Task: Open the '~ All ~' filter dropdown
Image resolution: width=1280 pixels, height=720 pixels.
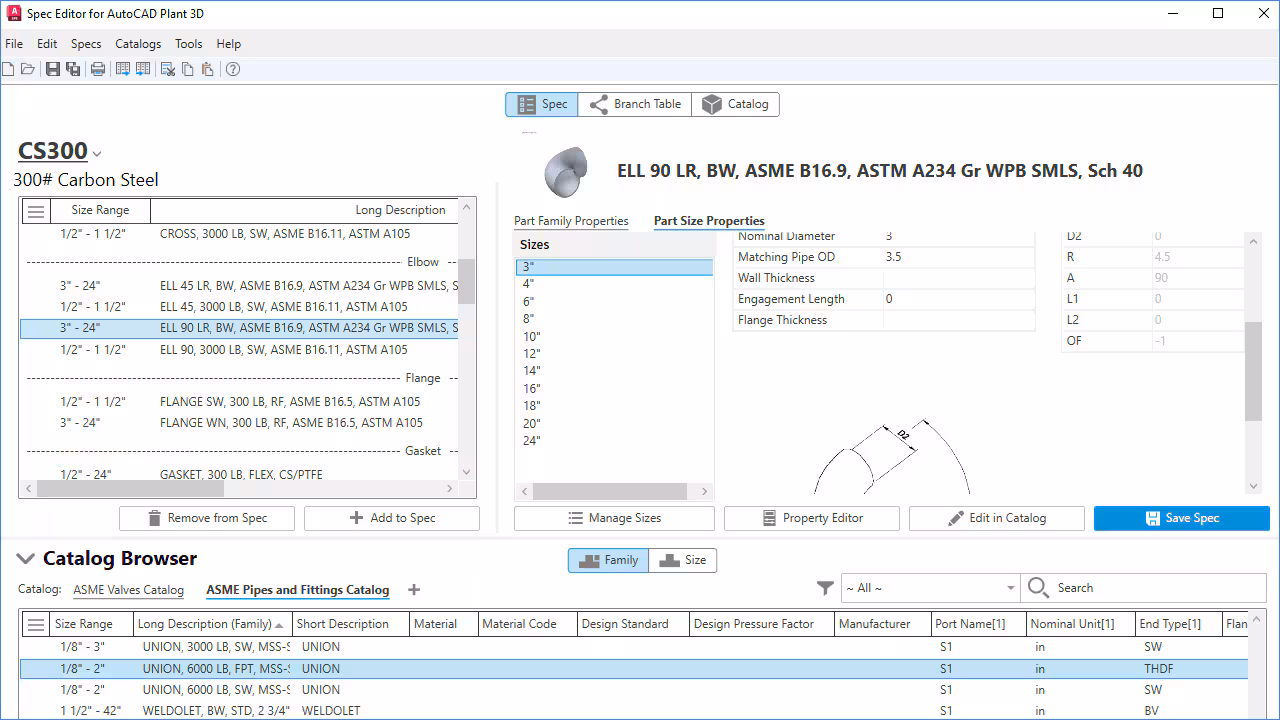Action: click(x=930, y=588)
